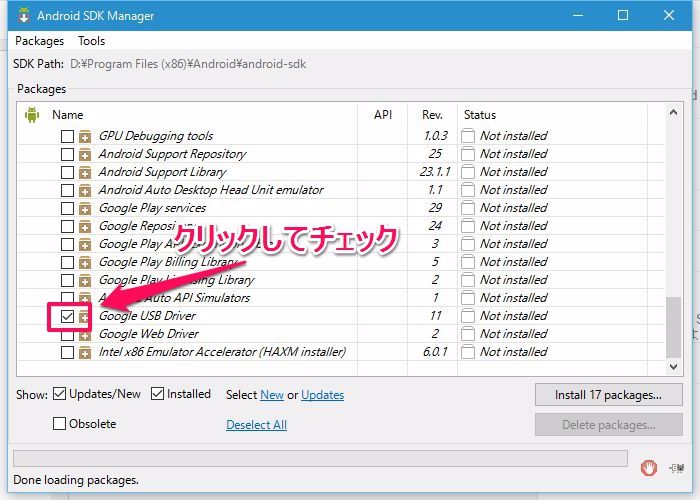700x500 pixels.
Task: Click status icon in Intel x86 Emulator Accelerator row
Action: [x=467, y=352]
